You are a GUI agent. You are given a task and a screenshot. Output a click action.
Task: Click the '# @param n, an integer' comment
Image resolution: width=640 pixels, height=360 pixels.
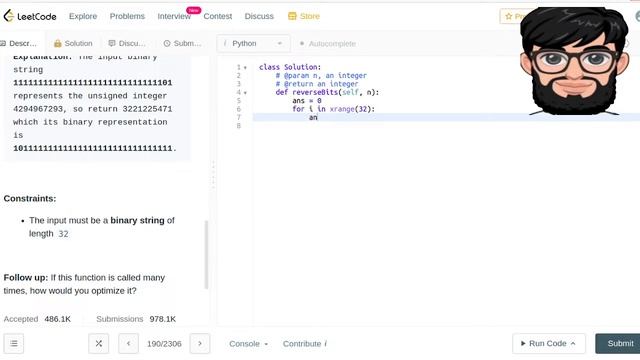pyautogui.click(x=321, y=76)
